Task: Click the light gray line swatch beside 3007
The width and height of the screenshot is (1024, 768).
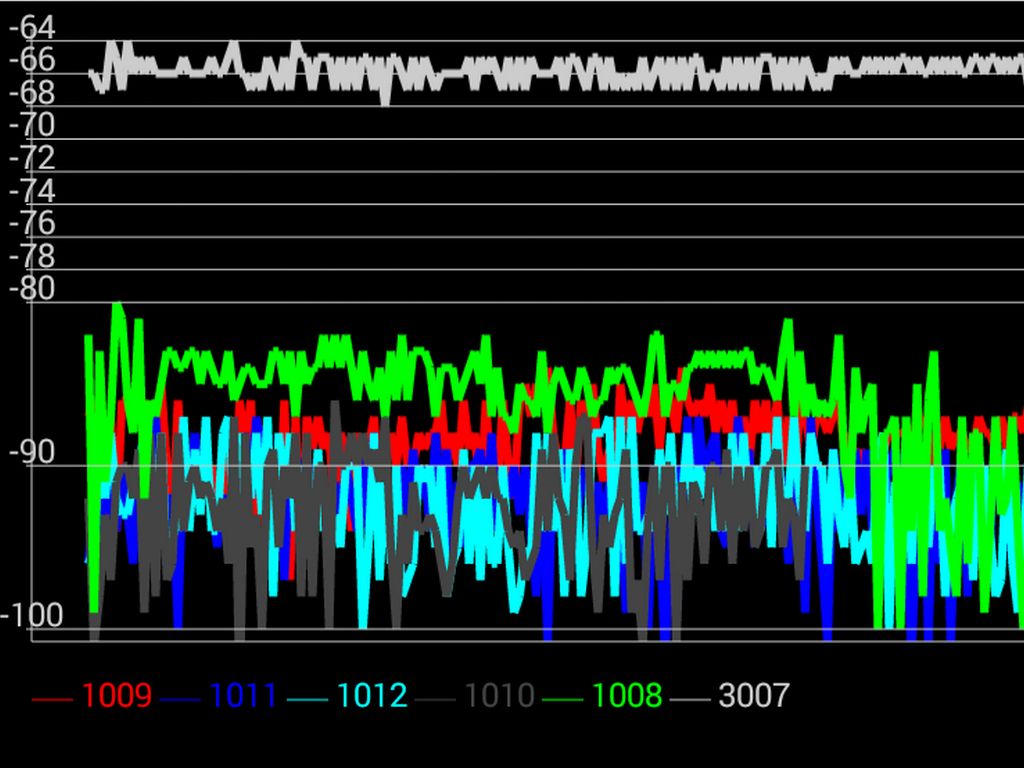Action: click(690, 699)
